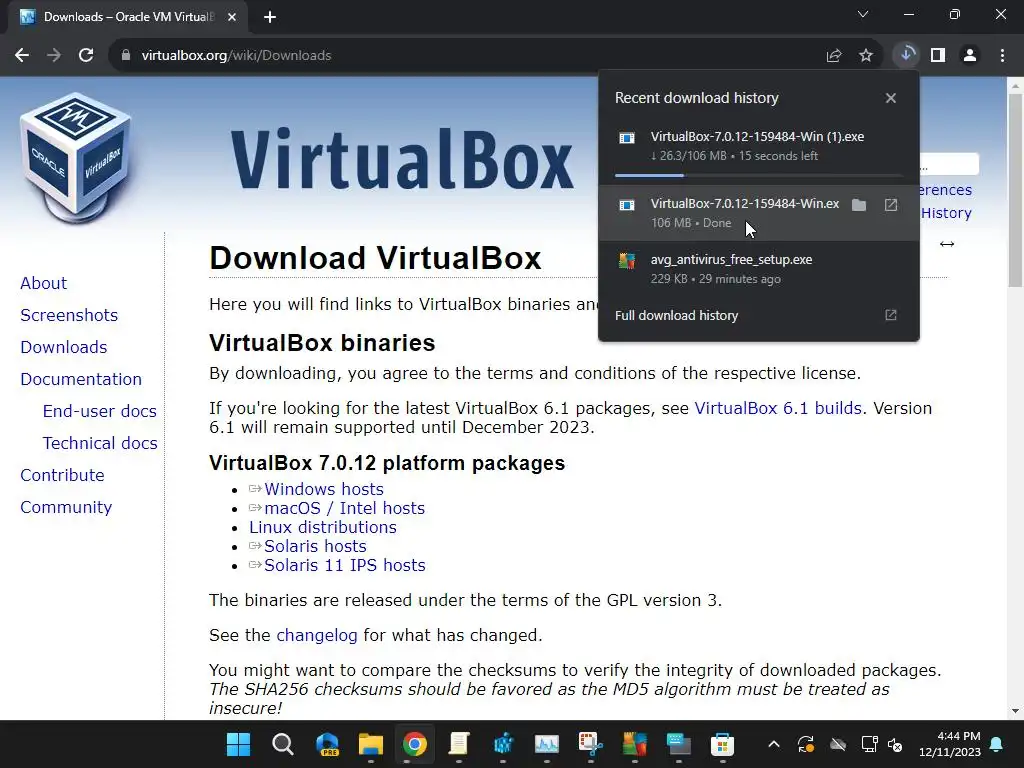The width and height of the screenshot is (1024, 768).
Task: Close the Recent download history popup
Action: coord(891,98)
